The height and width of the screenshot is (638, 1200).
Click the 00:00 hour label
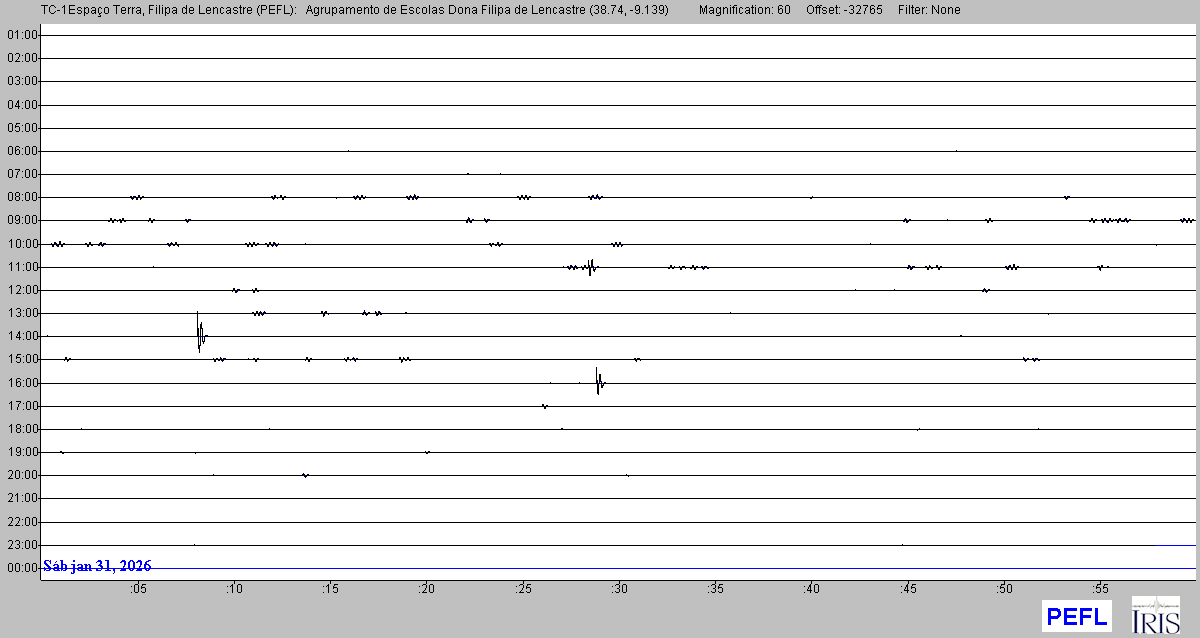22,568
